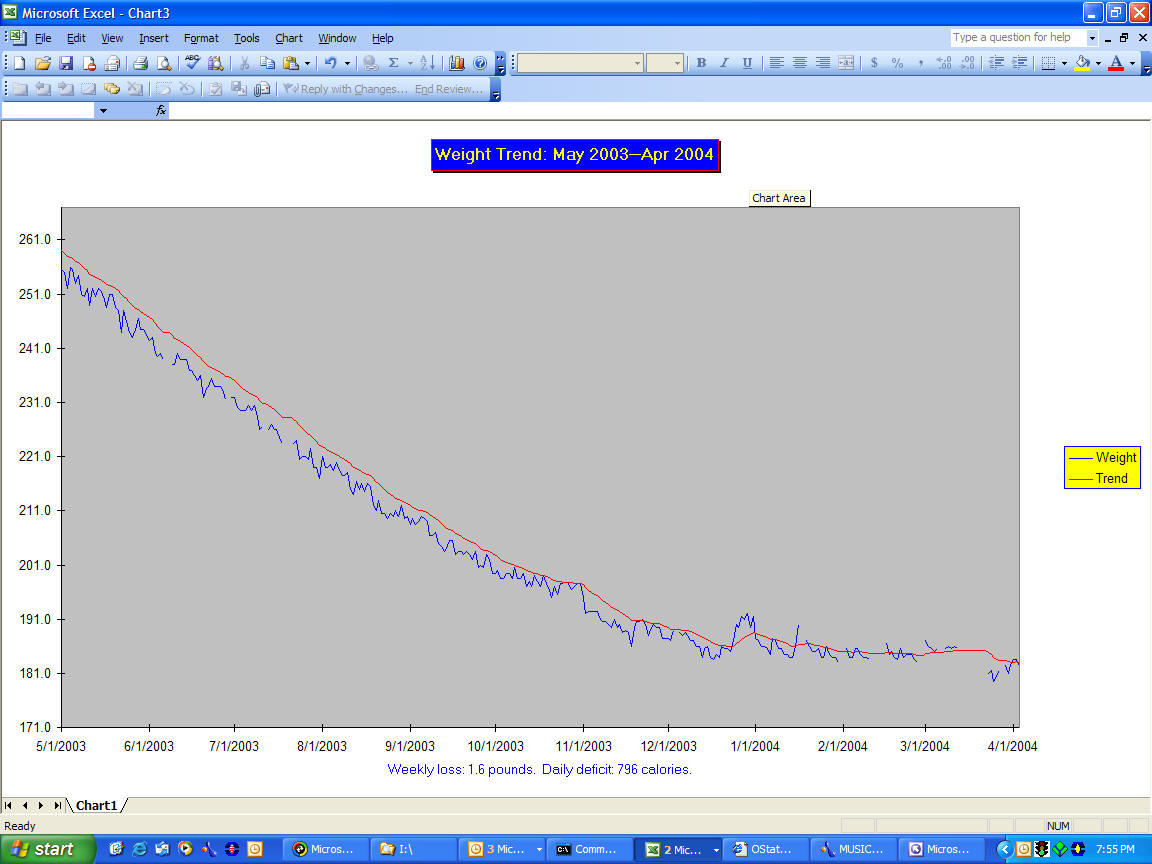Image resolution: width=1152 pixels, height=864 pixels.
Task: Center the text alignment
Action: tap(799, 63)
